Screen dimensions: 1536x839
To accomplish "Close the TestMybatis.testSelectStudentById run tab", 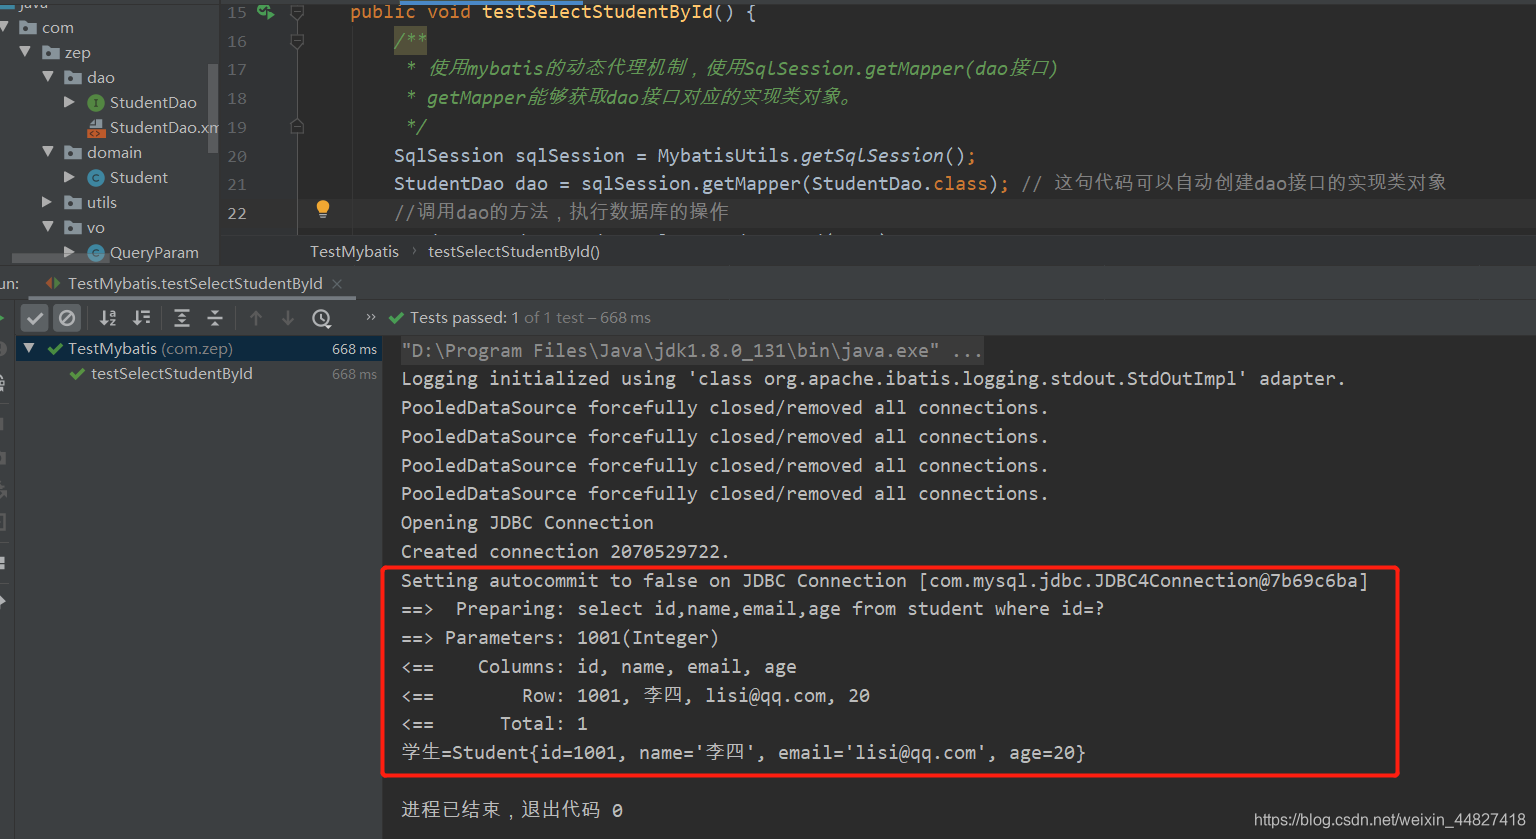I will (x=337, y=283).
